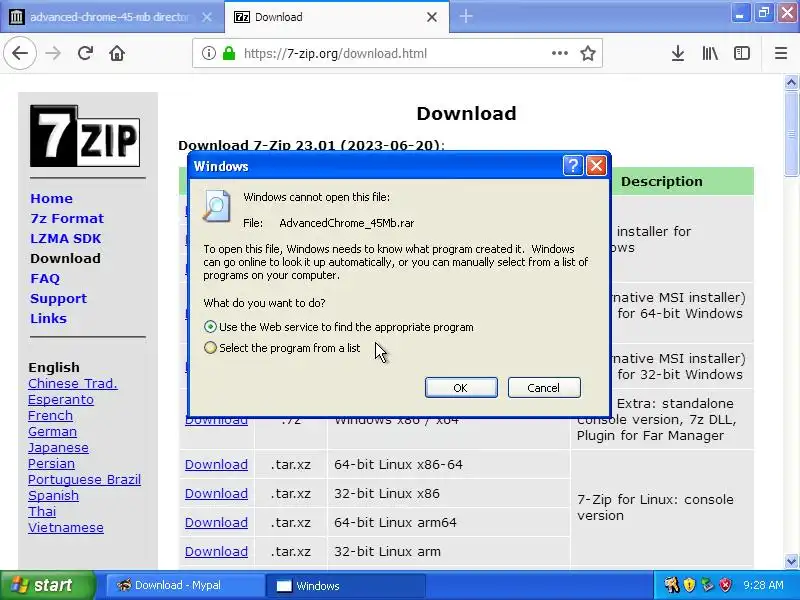Open the FAQ sidebar link
Viewport: 800px width, 600px height.
(45, 279)
